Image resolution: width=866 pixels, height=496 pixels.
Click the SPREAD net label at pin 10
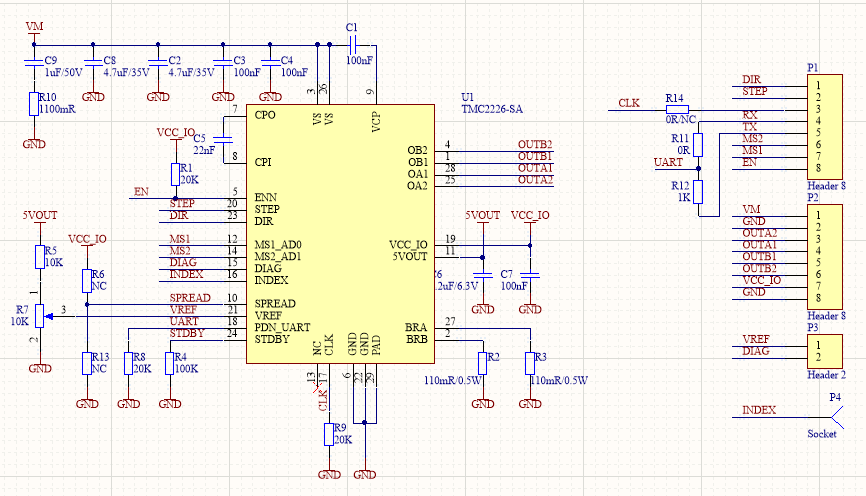tap(190, 298)
